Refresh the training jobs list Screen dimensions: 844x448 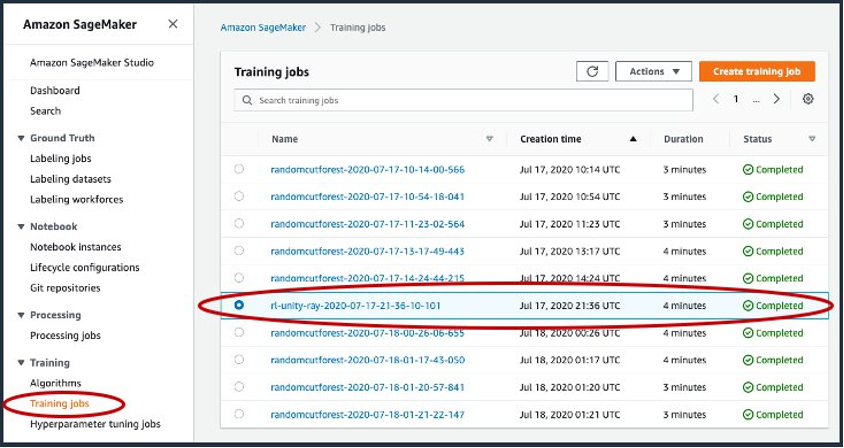pos(592,72)
